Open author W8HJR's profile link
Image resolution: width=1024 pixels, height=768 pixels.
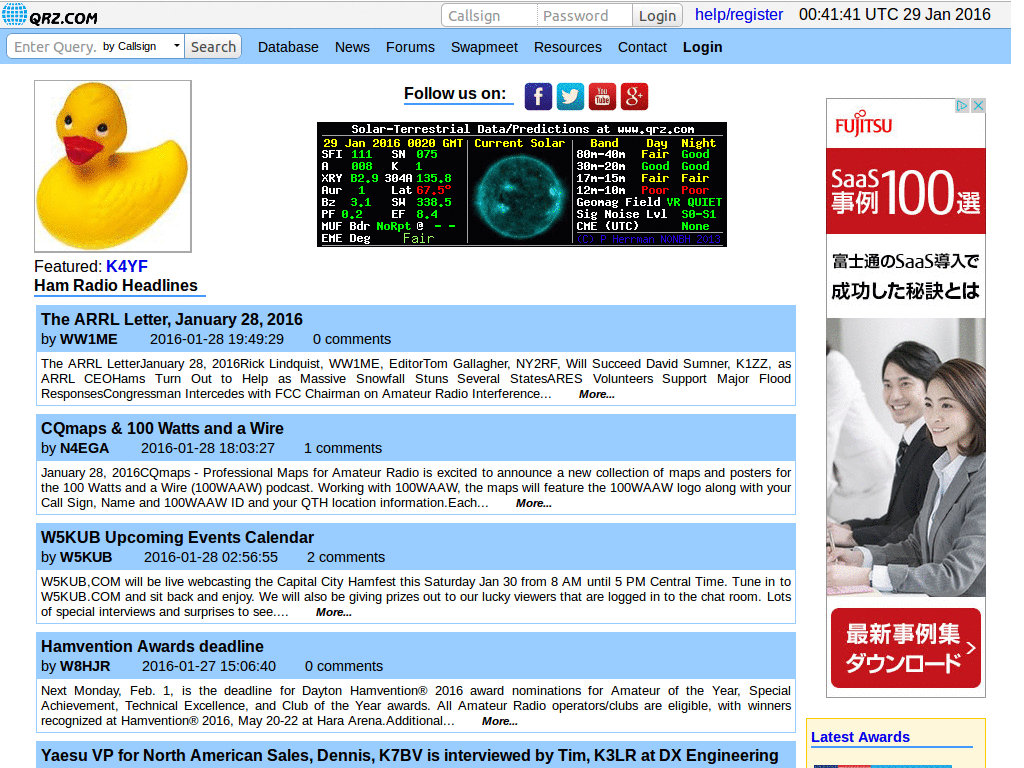(85, 667)
